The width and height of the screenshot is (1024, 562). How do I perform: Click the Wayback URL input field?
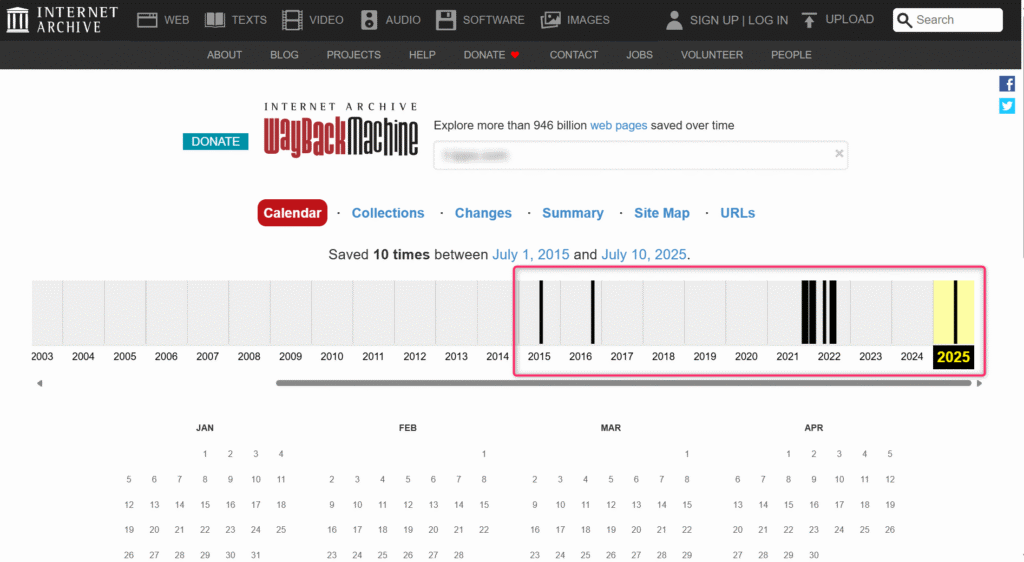pos(640,155)
